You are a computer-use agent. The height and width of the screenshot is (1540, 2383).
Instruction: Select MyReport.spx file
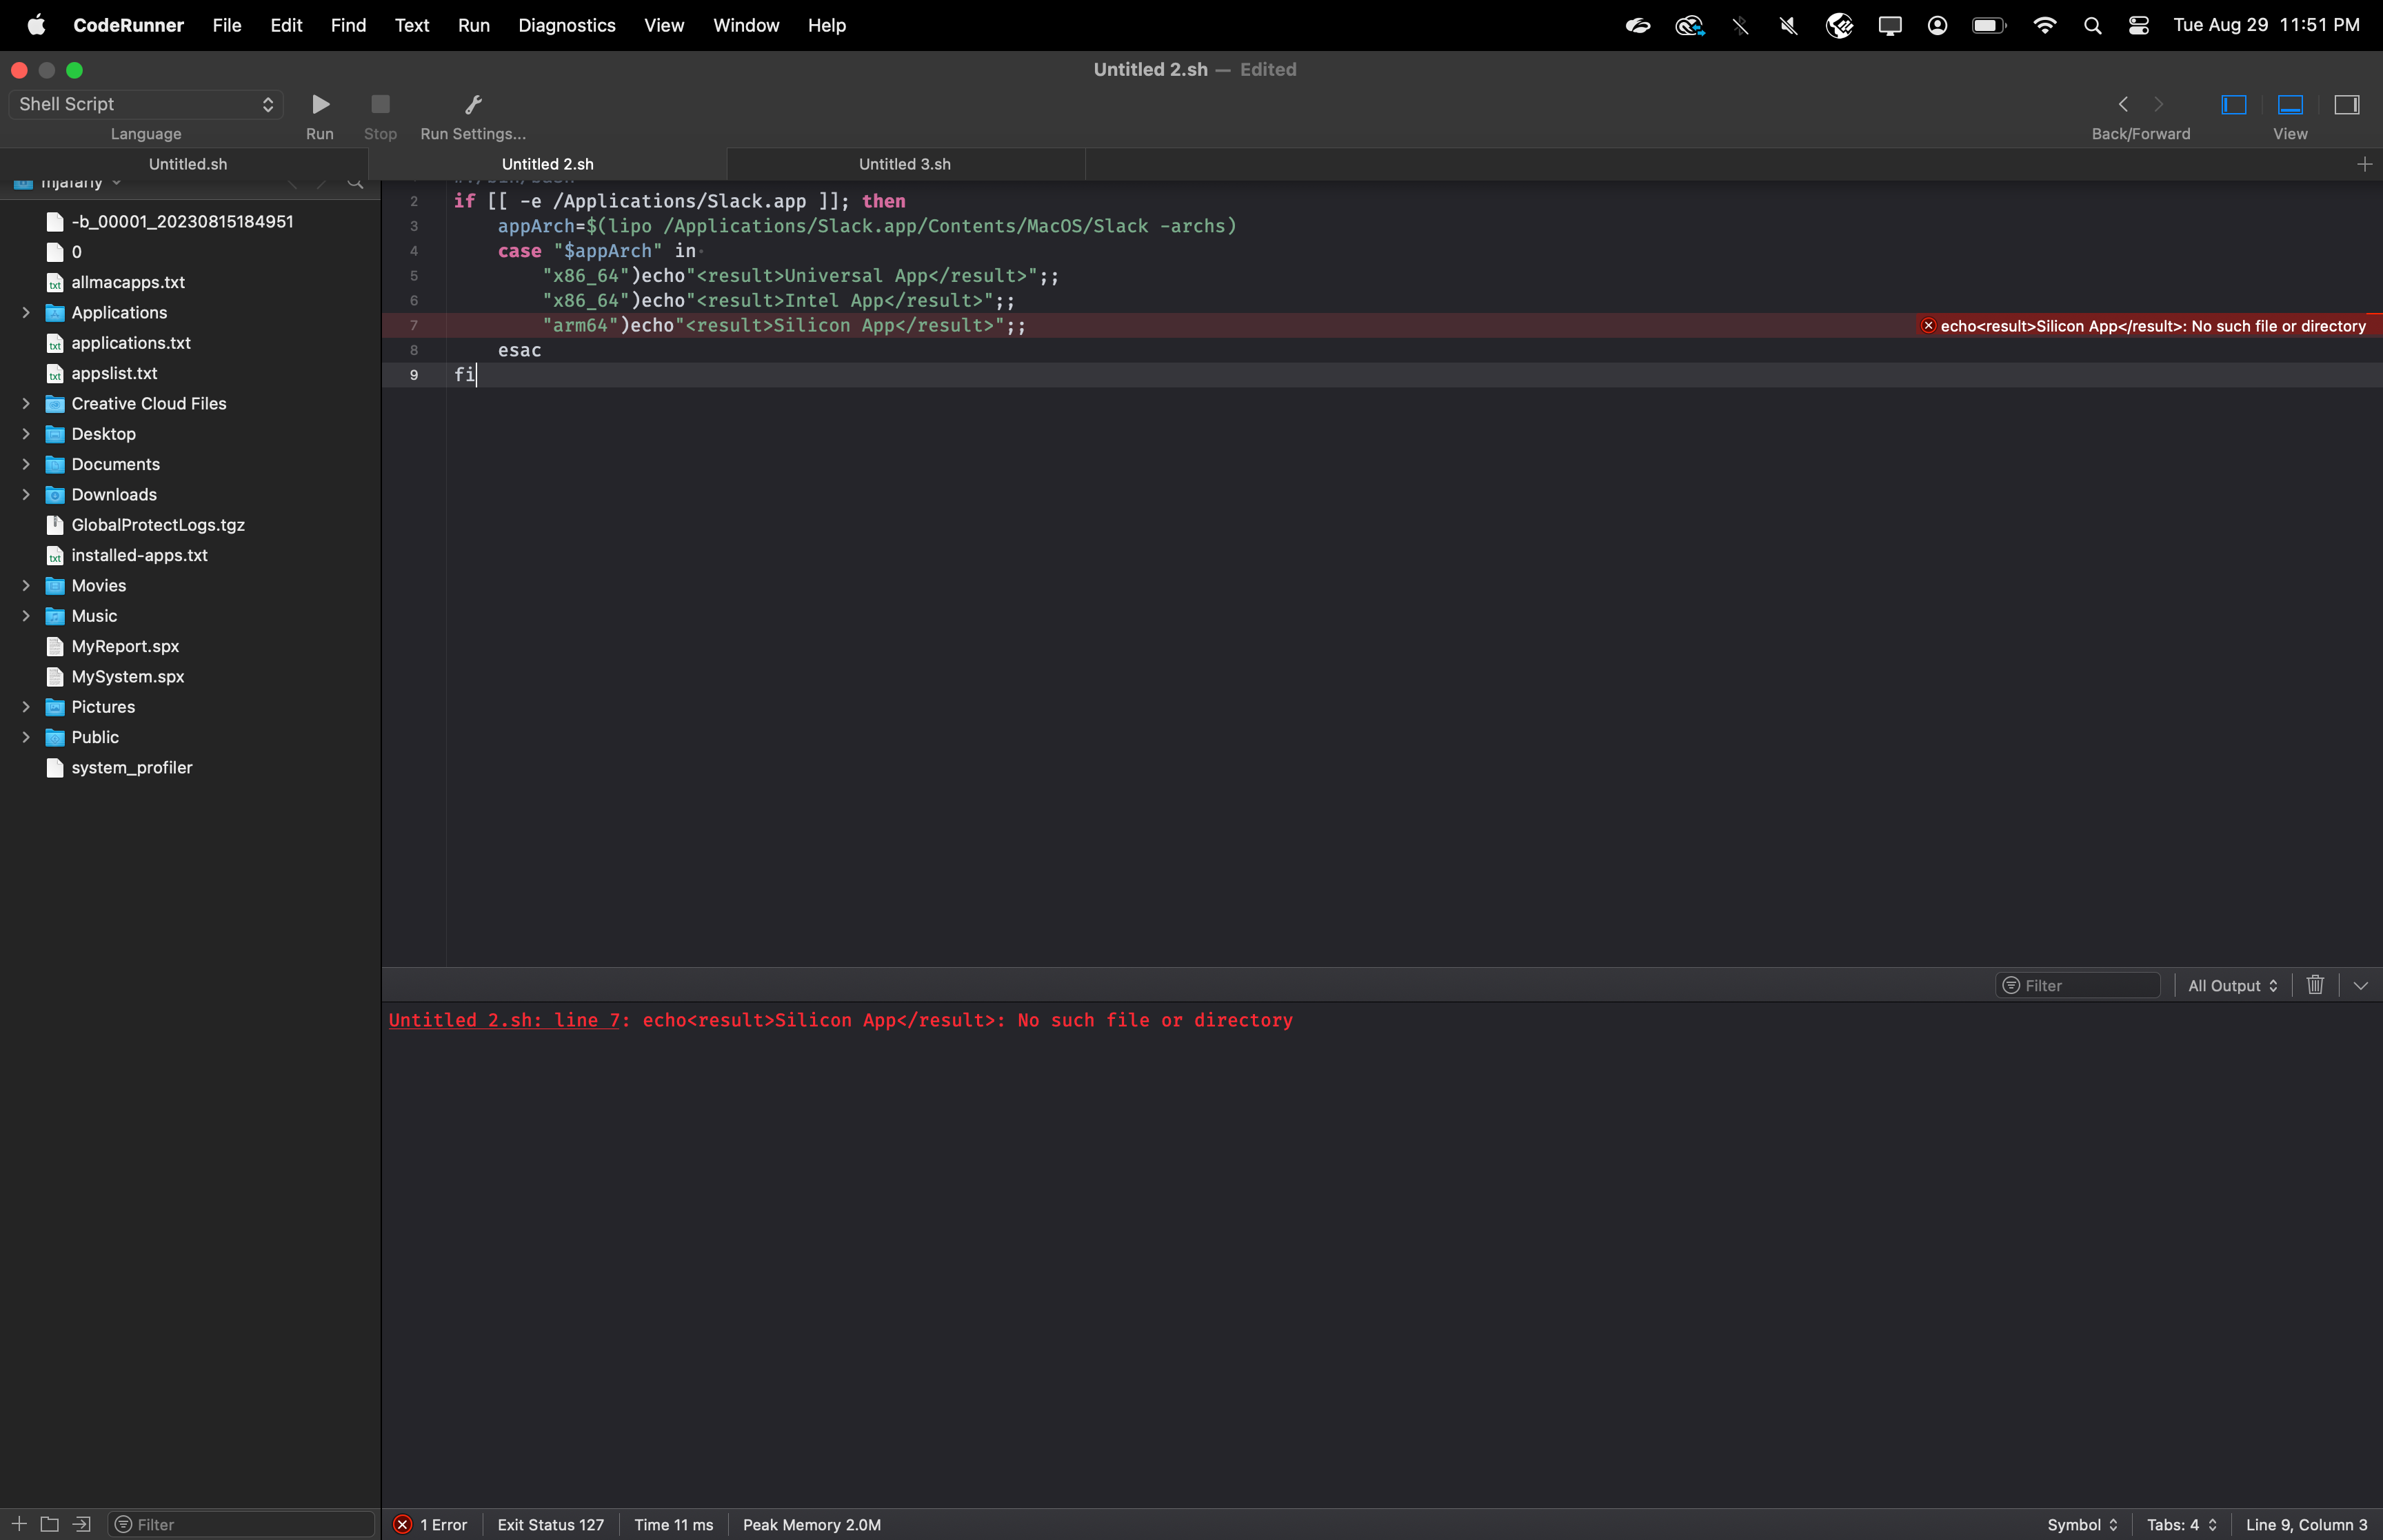pyautogui.click(x=125, y=646)
